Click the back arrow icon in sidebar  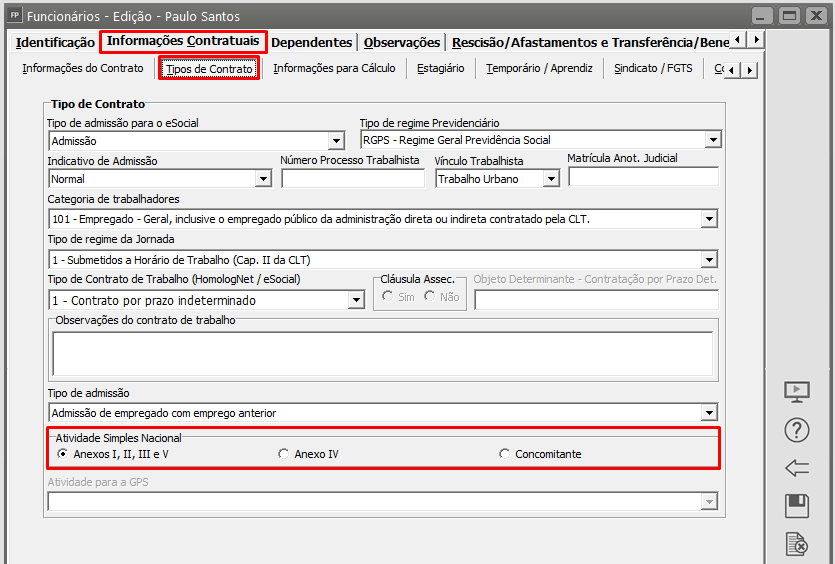(796, 468)
